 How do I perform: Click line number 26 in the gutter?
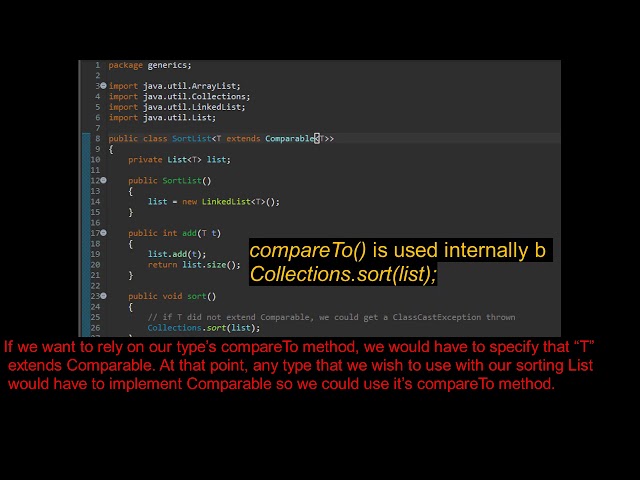(95, 328)
